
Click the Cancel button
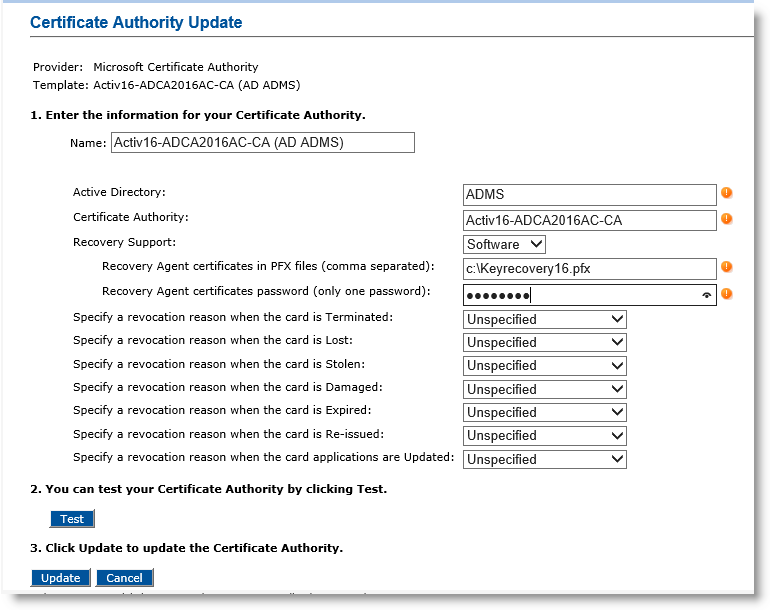click(x=124, y=578)
